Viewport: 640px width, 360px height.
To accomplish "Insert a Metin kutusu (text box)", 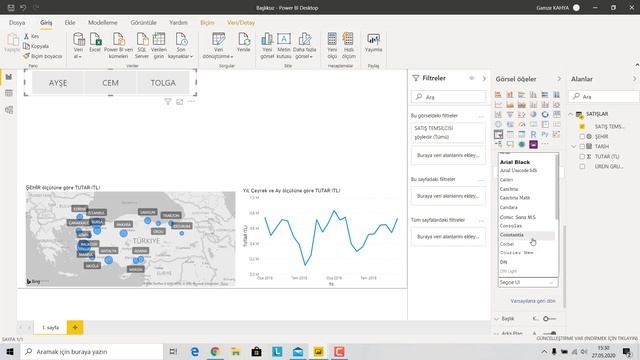I will 284,40.
